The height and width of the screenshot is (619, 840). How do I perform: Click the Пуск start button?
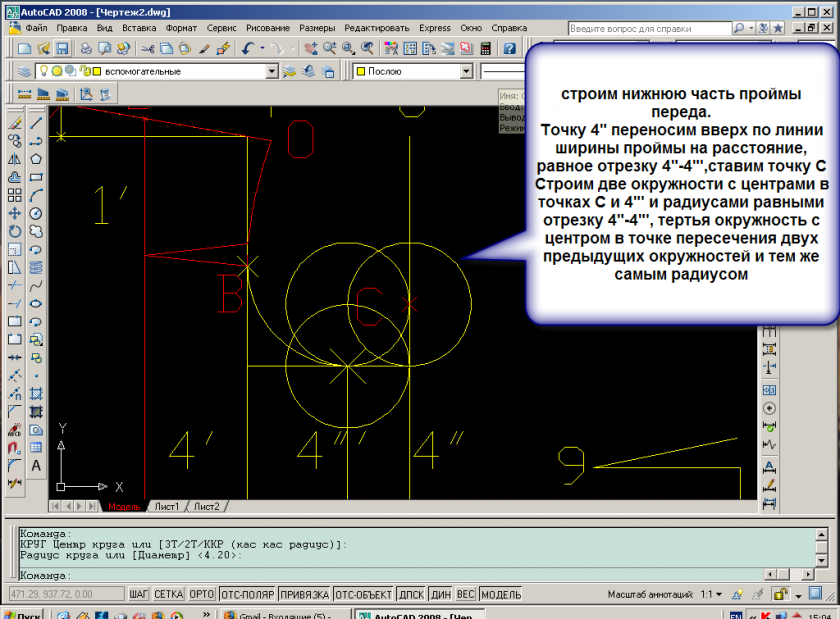[24, 614]
